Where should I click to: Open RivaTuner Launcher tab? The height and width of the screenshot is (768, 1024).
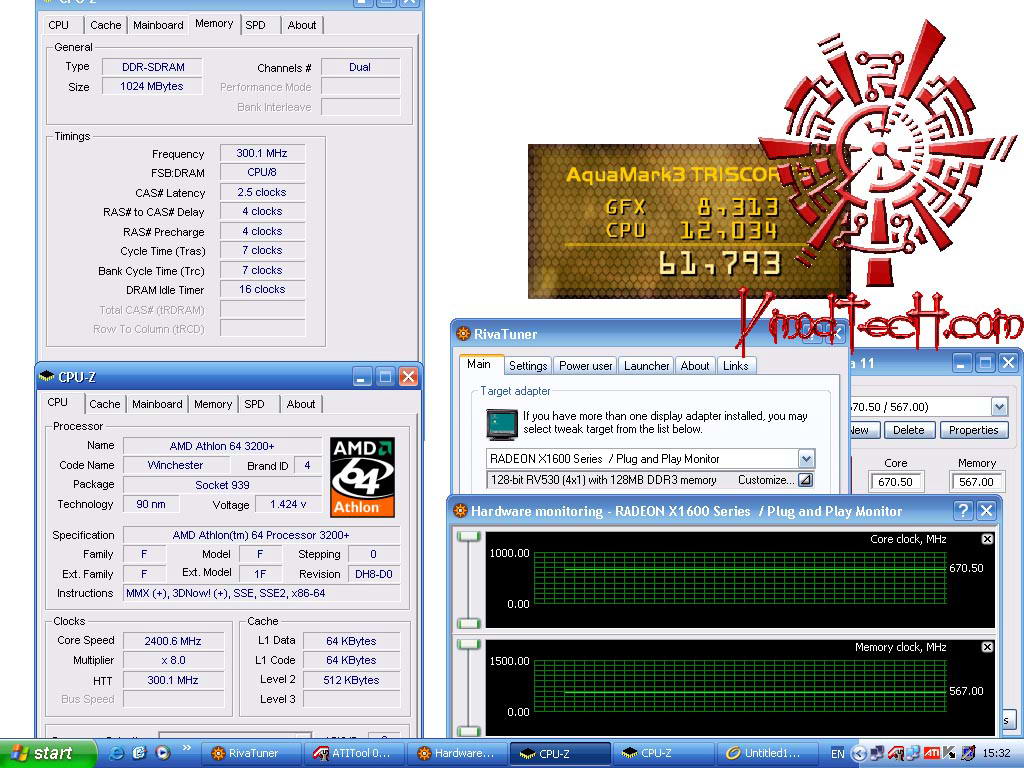click(x=646, y=366)
